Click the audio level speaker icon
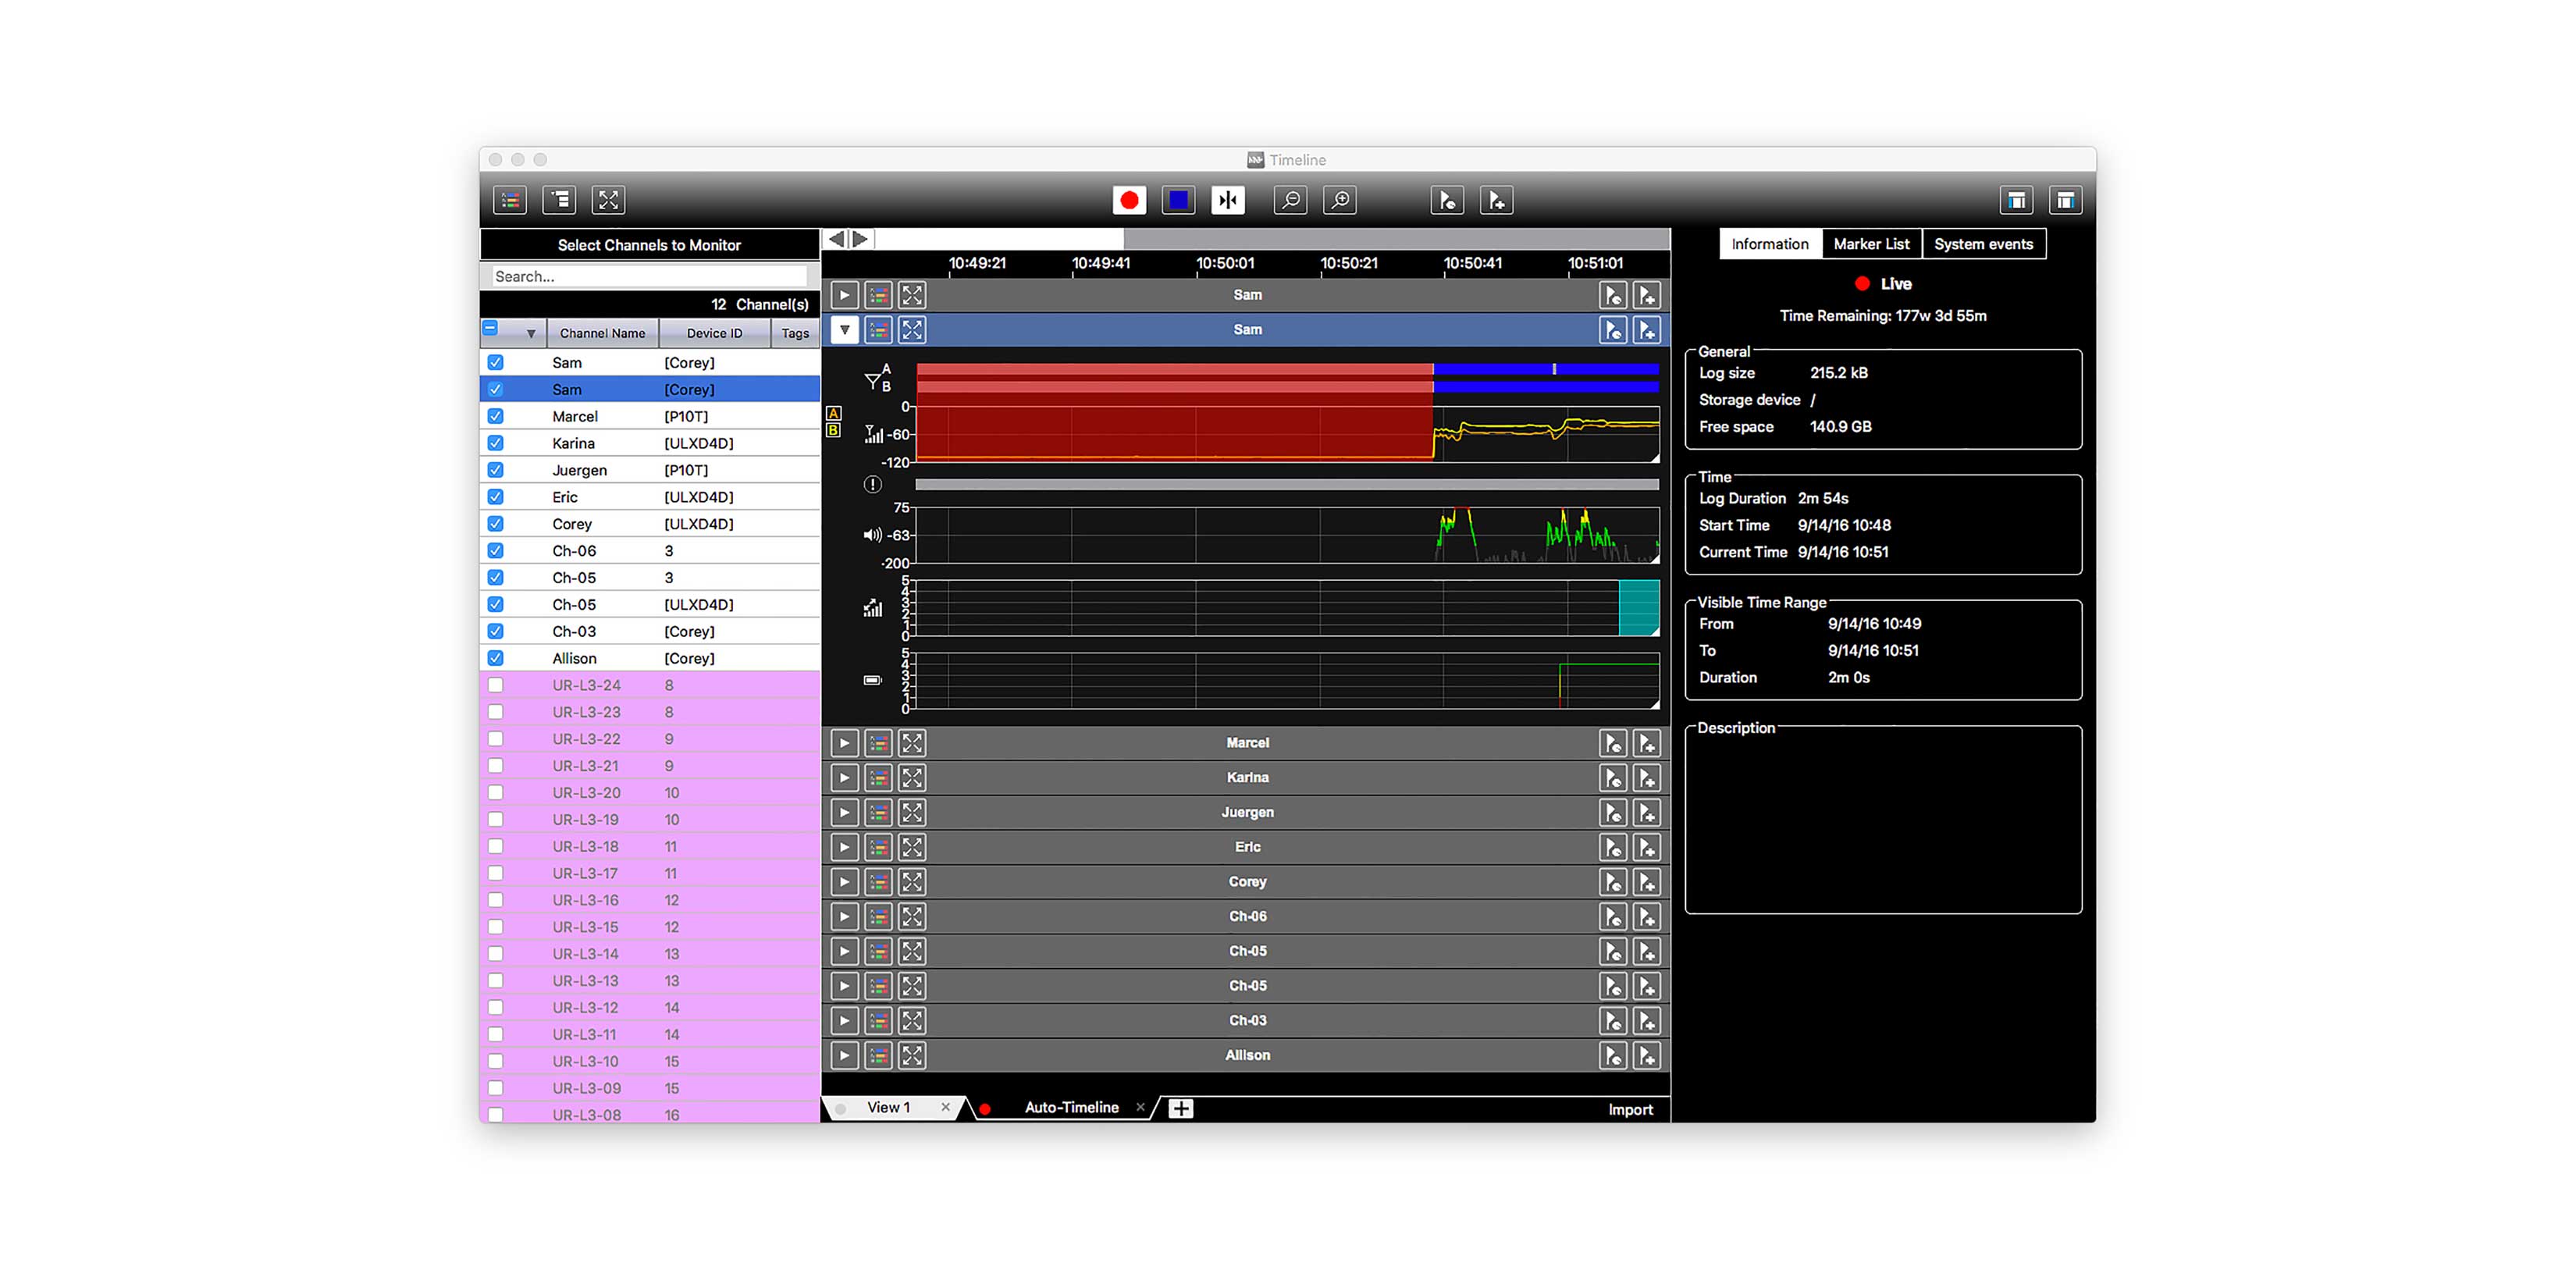Screen dimensions: 2576x1288 (x=872, y=535)
